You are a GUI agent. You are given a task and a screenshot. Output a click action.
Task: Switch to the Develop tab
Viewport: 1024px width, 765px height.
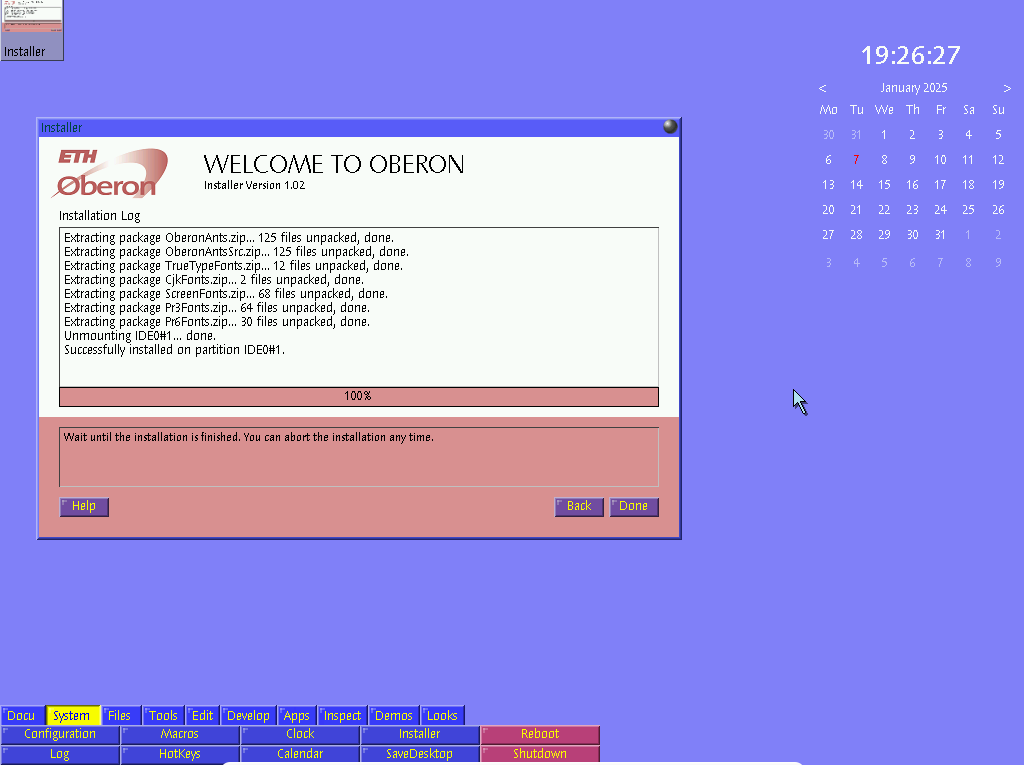[248, 715]
